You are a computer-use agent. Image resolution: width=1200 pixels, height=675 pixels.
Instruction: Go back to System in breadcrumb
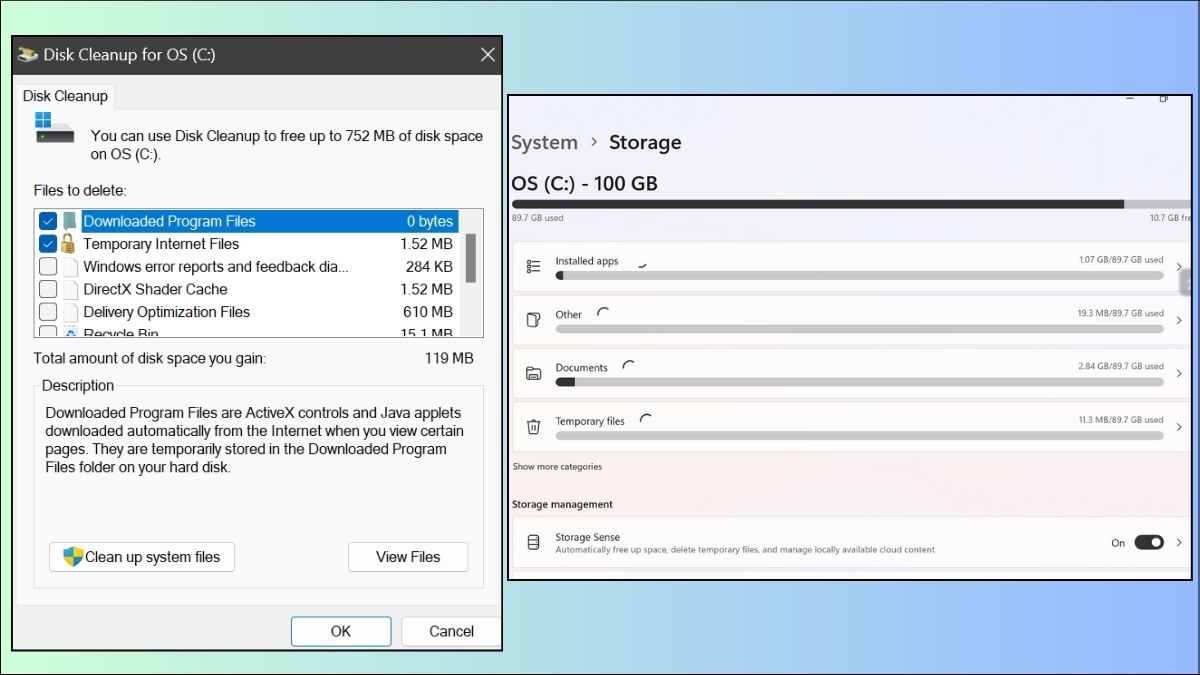544,143
